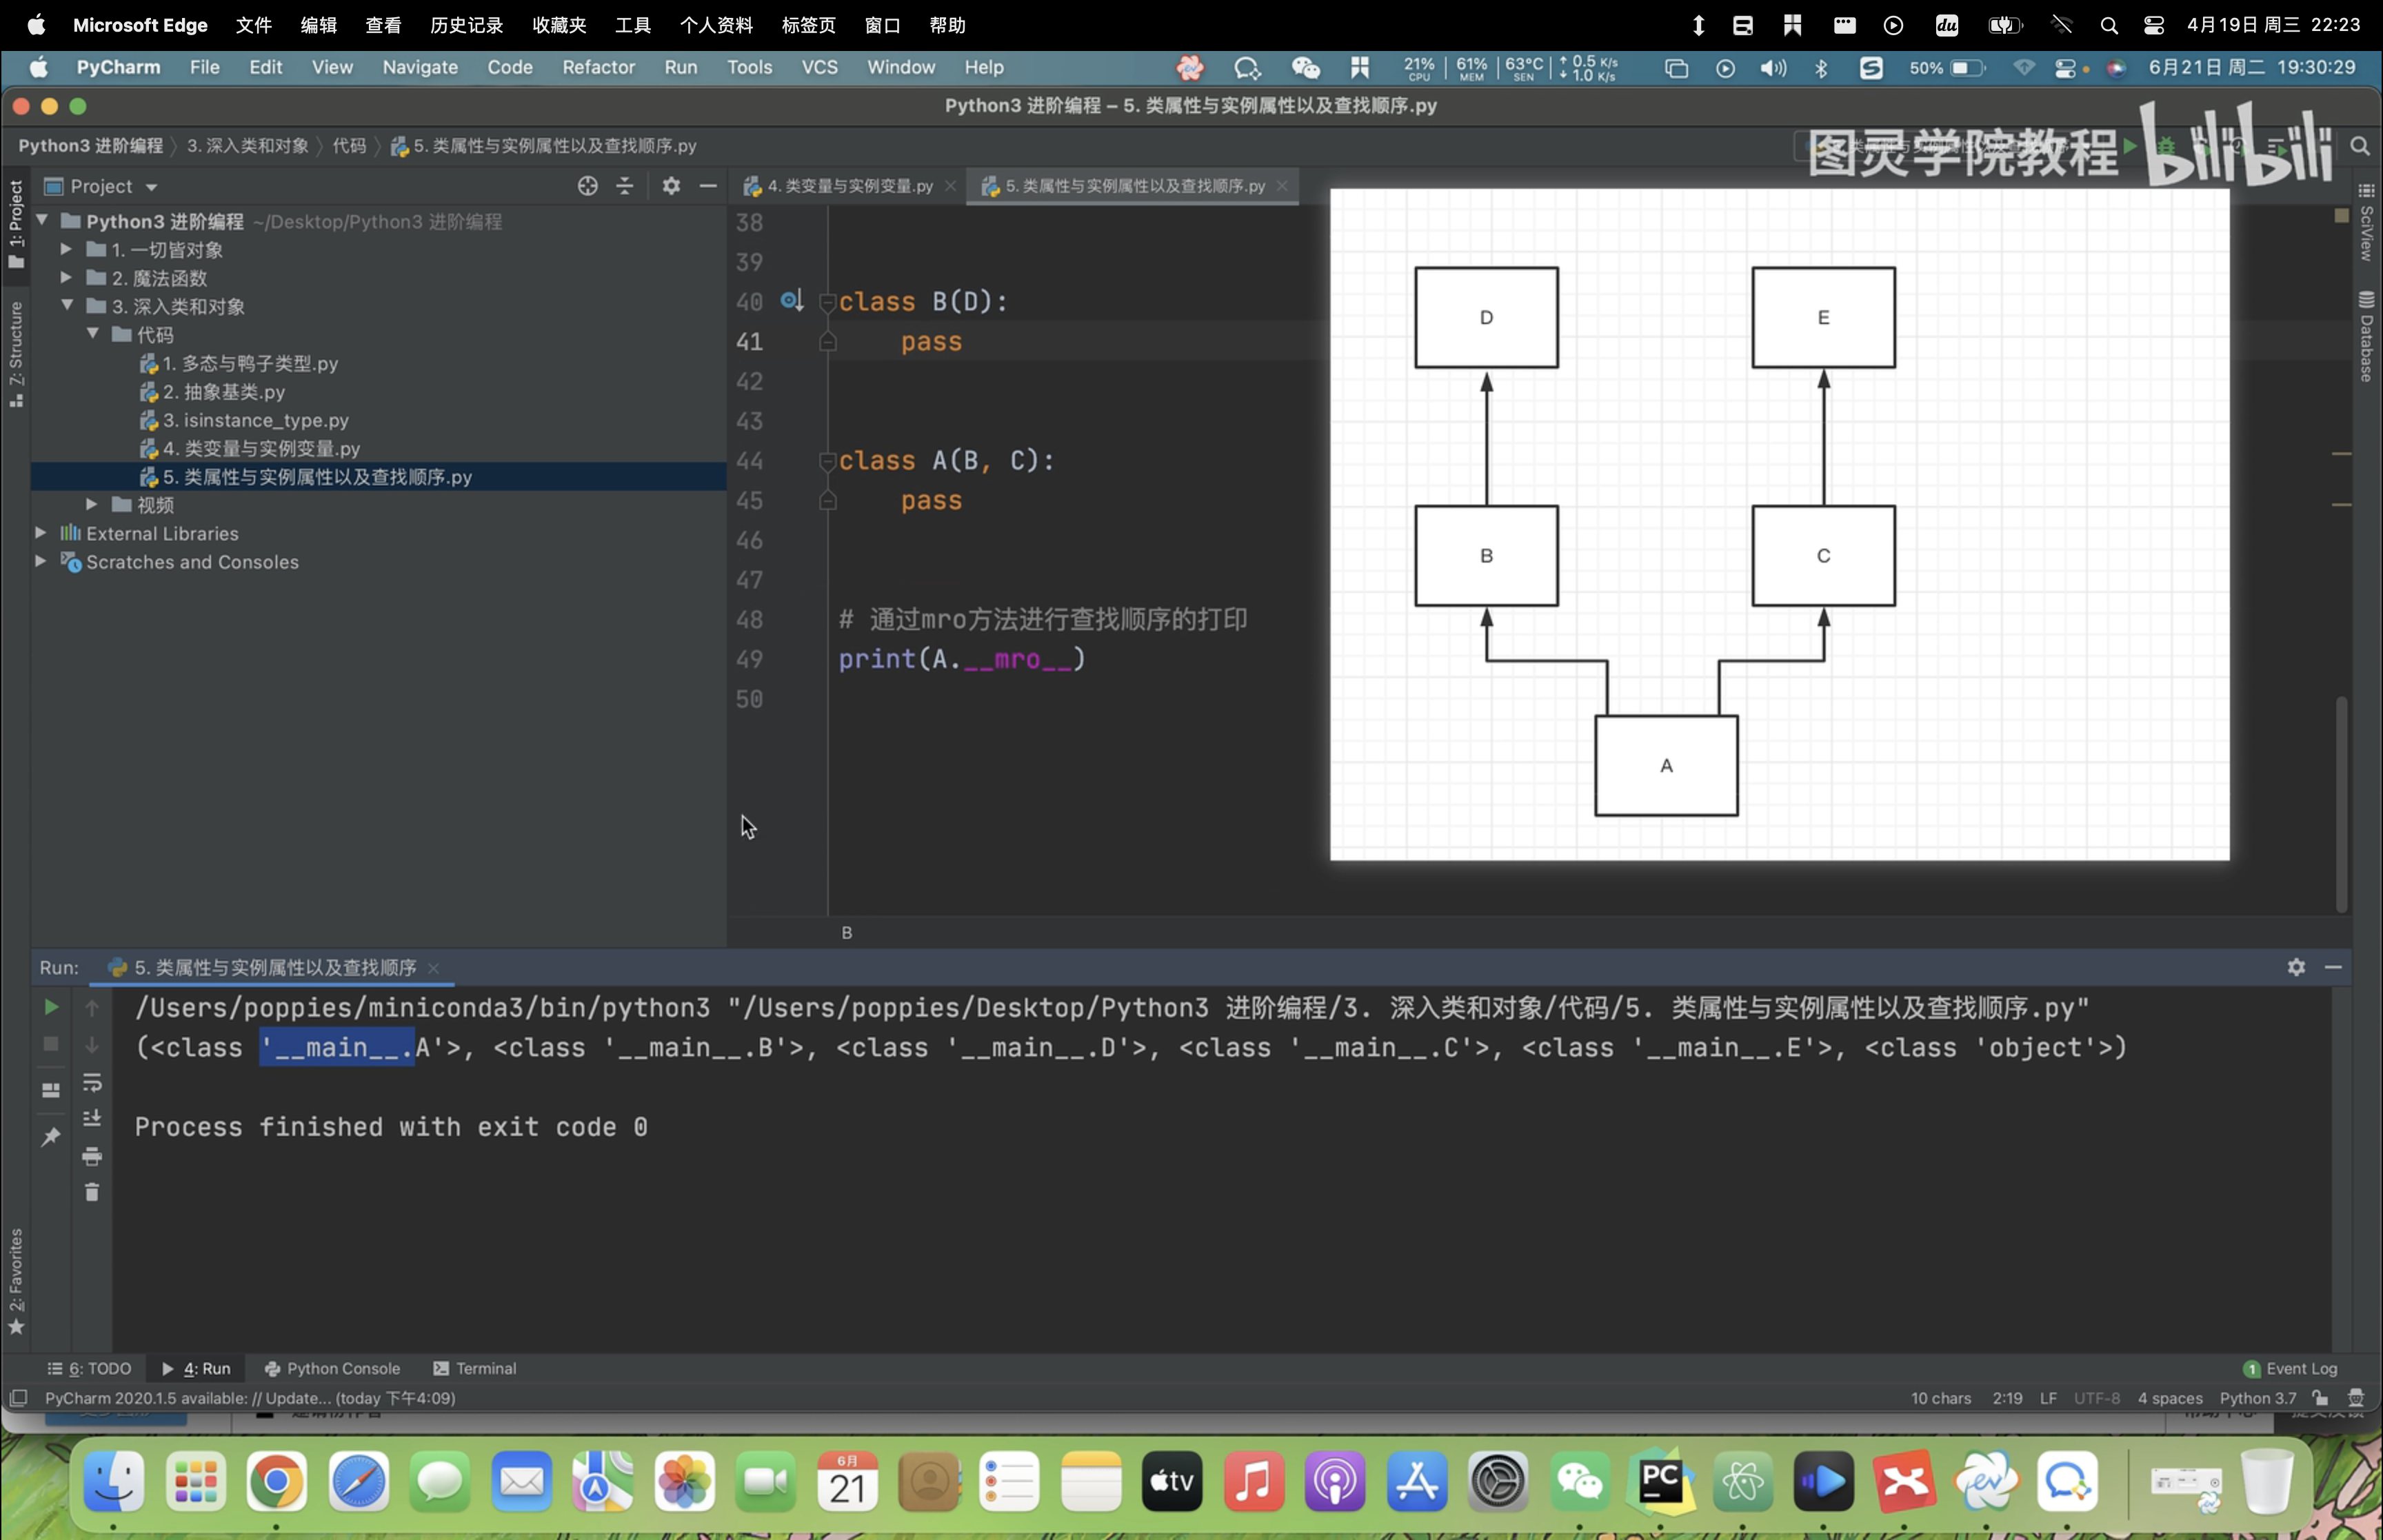Open PyCharm from the Dock

click(x=1660, y=1482)
